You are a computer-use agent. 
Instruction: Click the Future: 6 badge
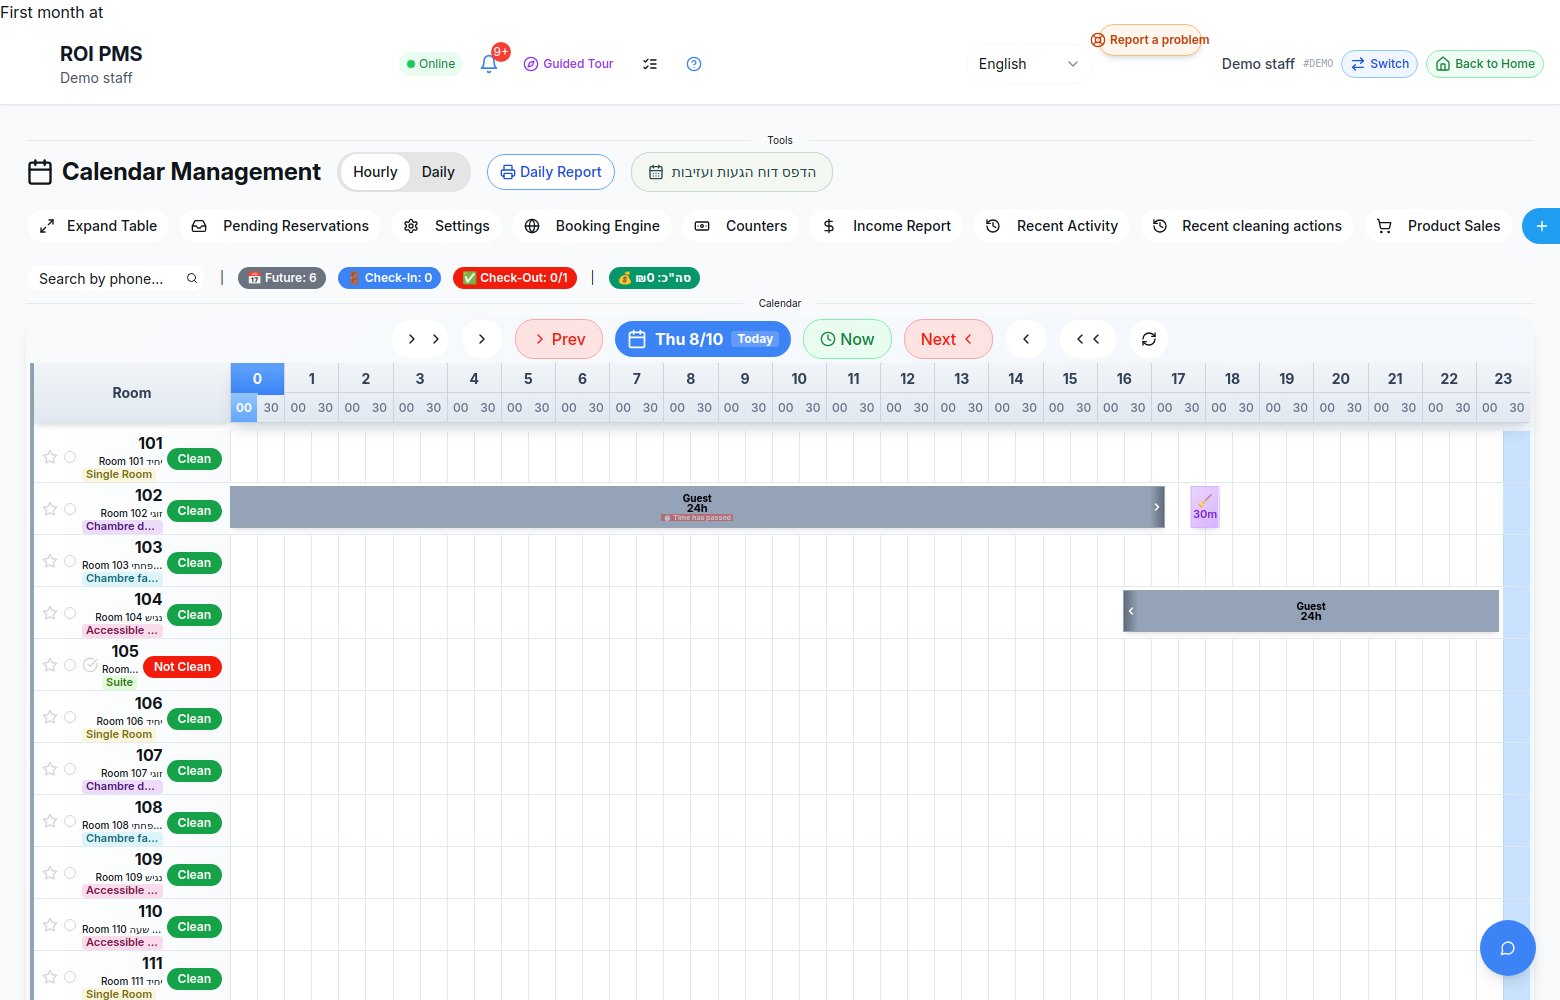coord(282,278)
